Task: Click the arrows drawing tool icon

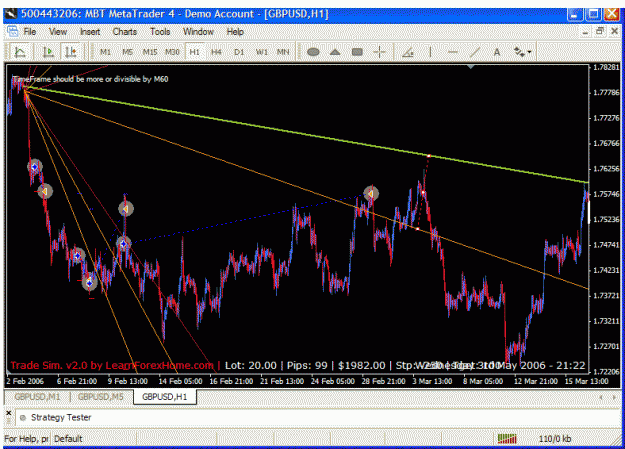Action: click(519, 52)
